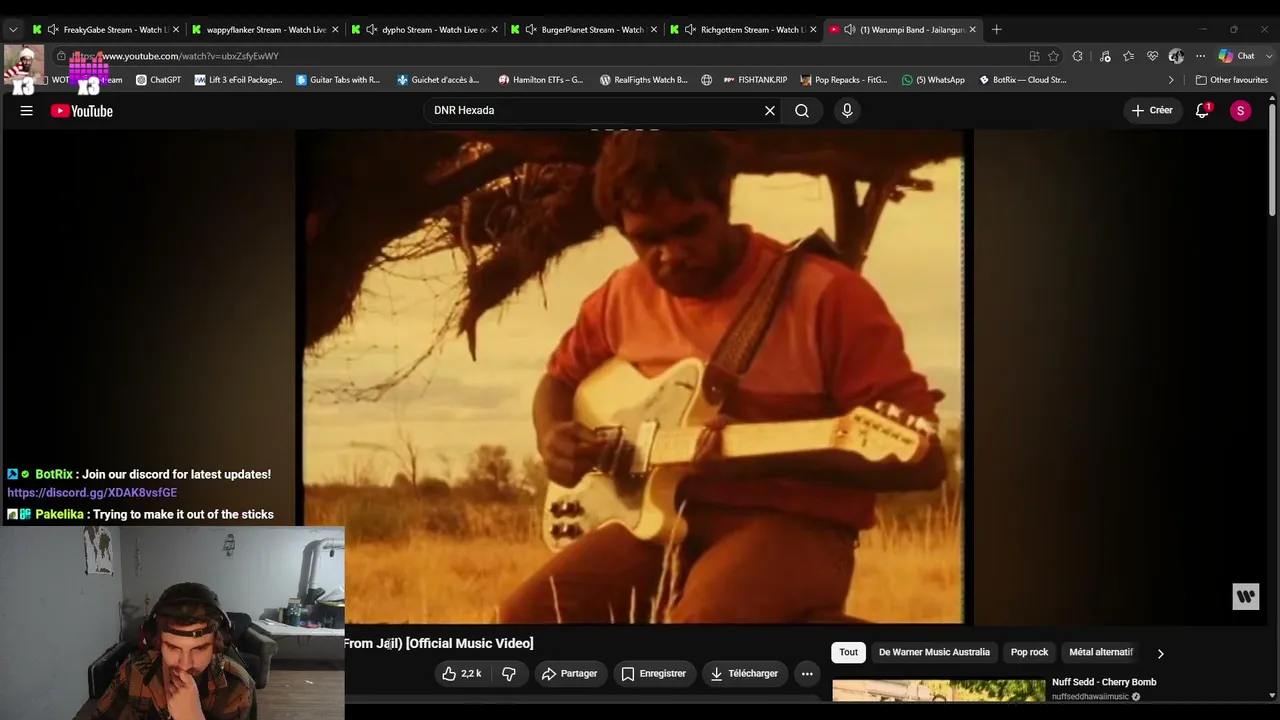The image size is (1280, 720).
Task: Mute the dypho Stream tab audio icon
Action: (x=372, y=30)
